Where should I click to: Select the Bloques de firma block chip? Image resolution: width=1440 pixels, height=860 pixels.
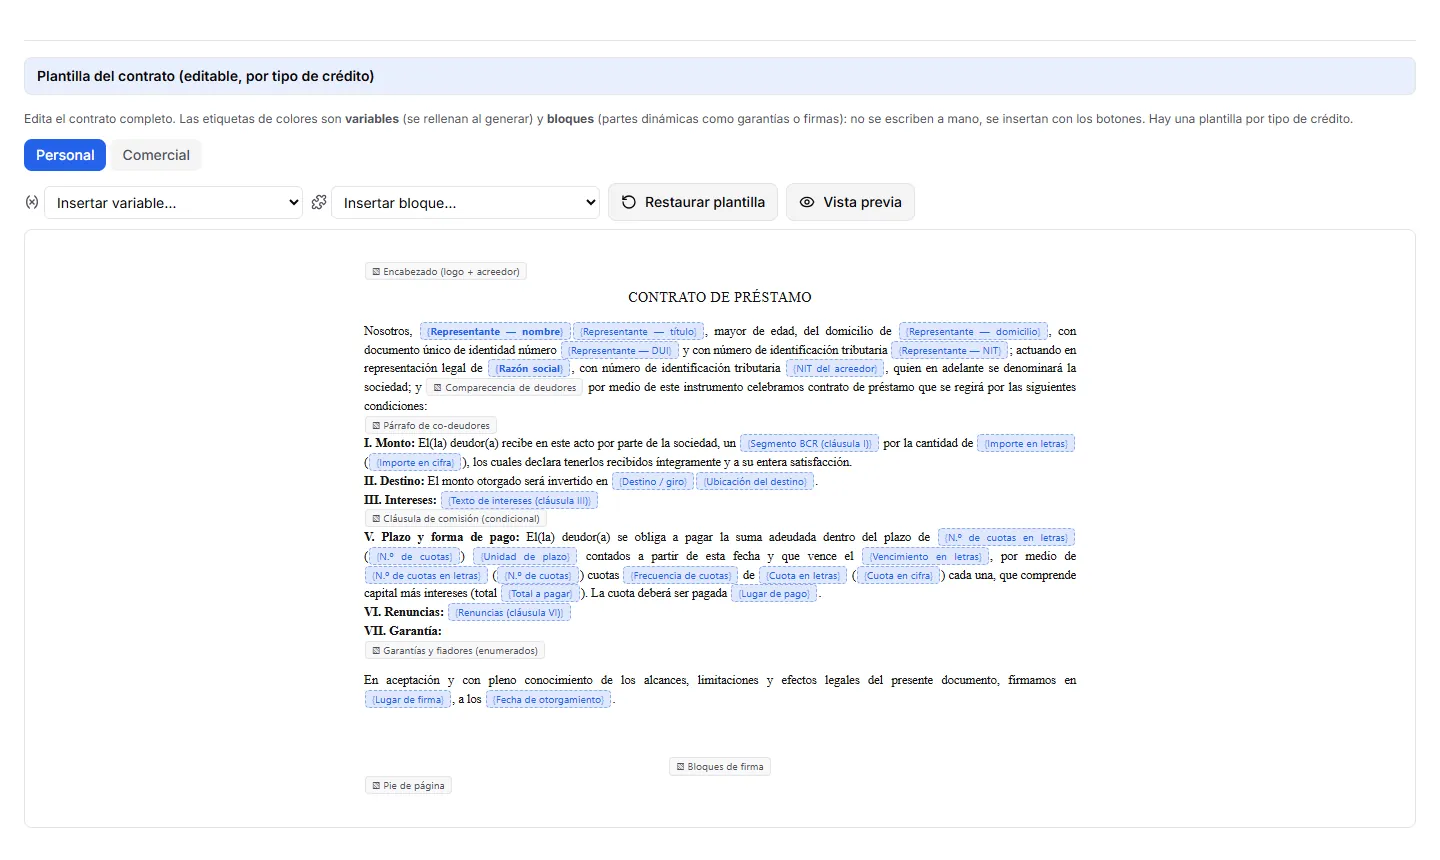click(720, 767)
